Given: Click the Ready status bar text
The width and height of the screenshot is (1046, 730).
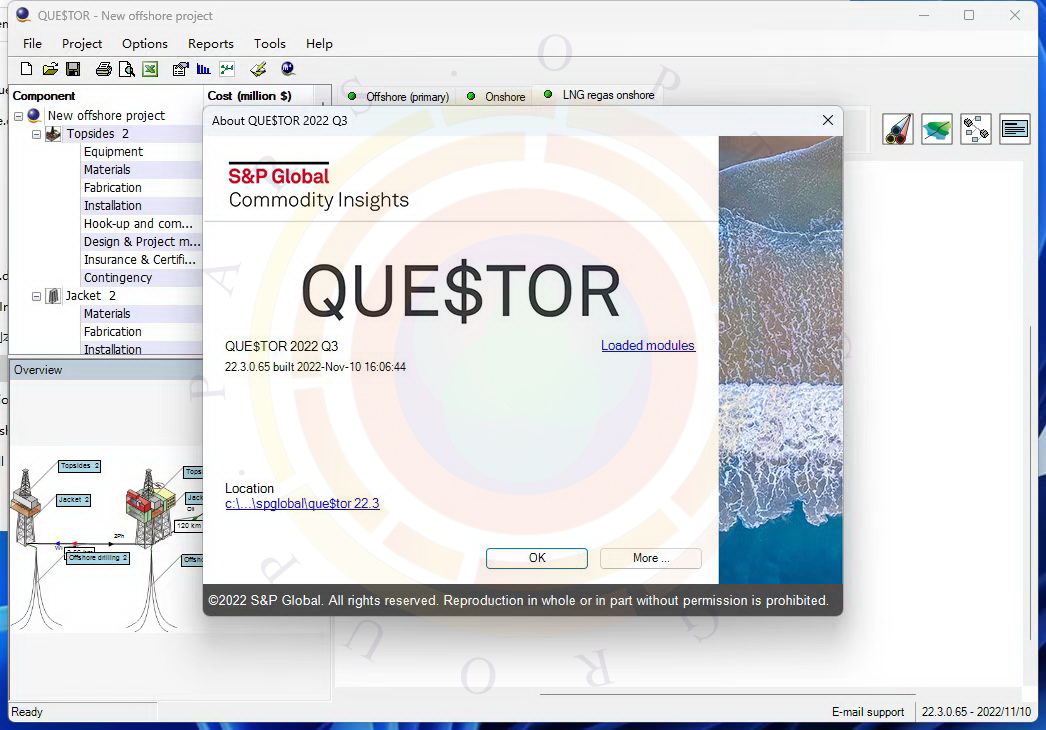Looking at the screenshot, I should pyautogui.click(x=27, y=712).
